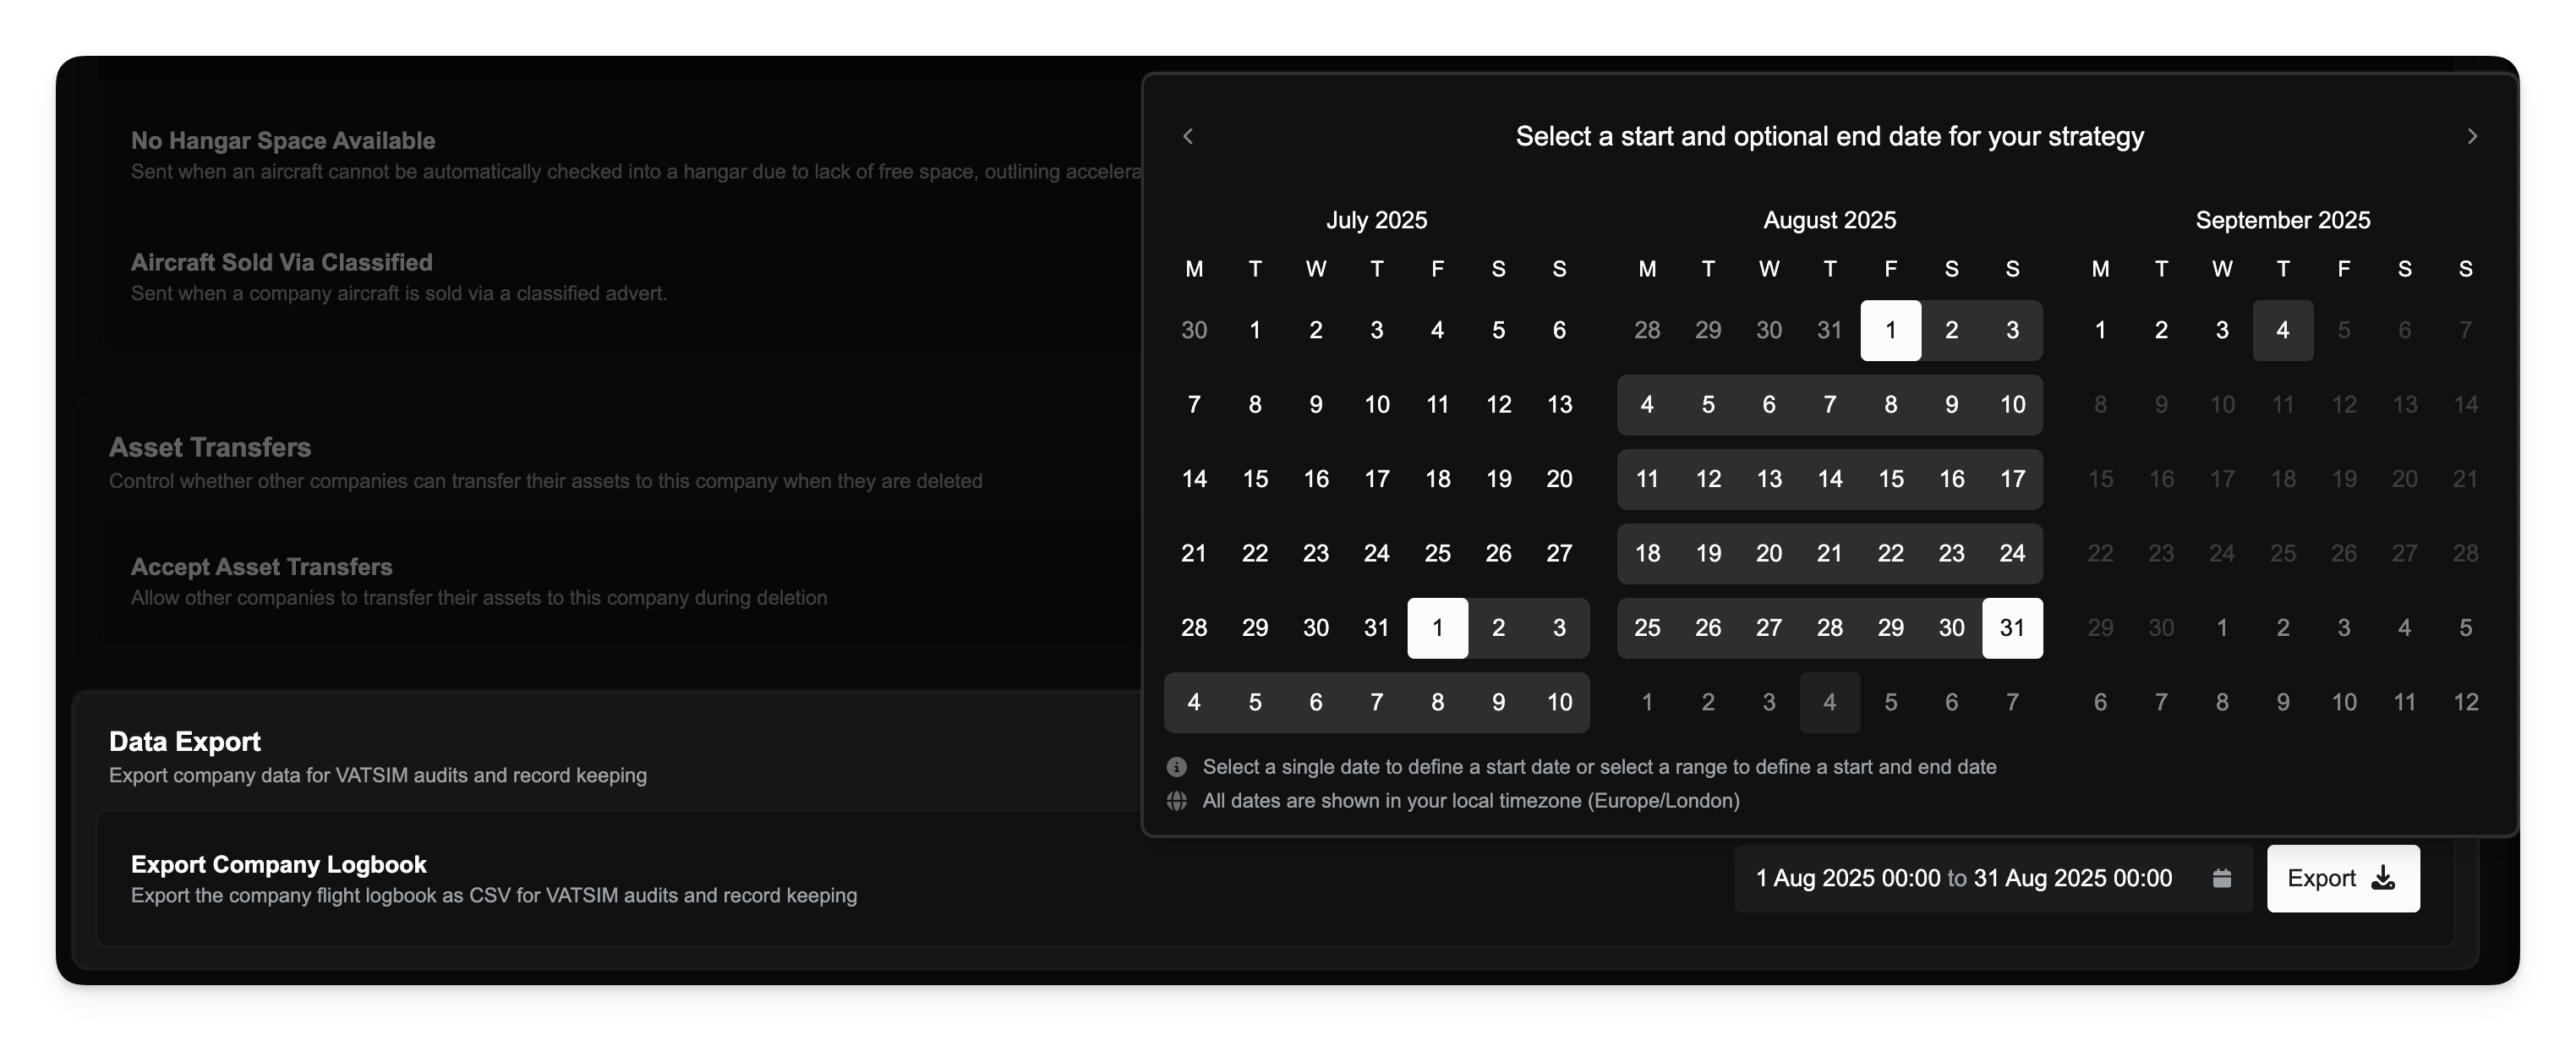Viewport: 2576px width, 1041px height.
Task: Choose September 30 in the September calendar
Action: (2161, 627)
